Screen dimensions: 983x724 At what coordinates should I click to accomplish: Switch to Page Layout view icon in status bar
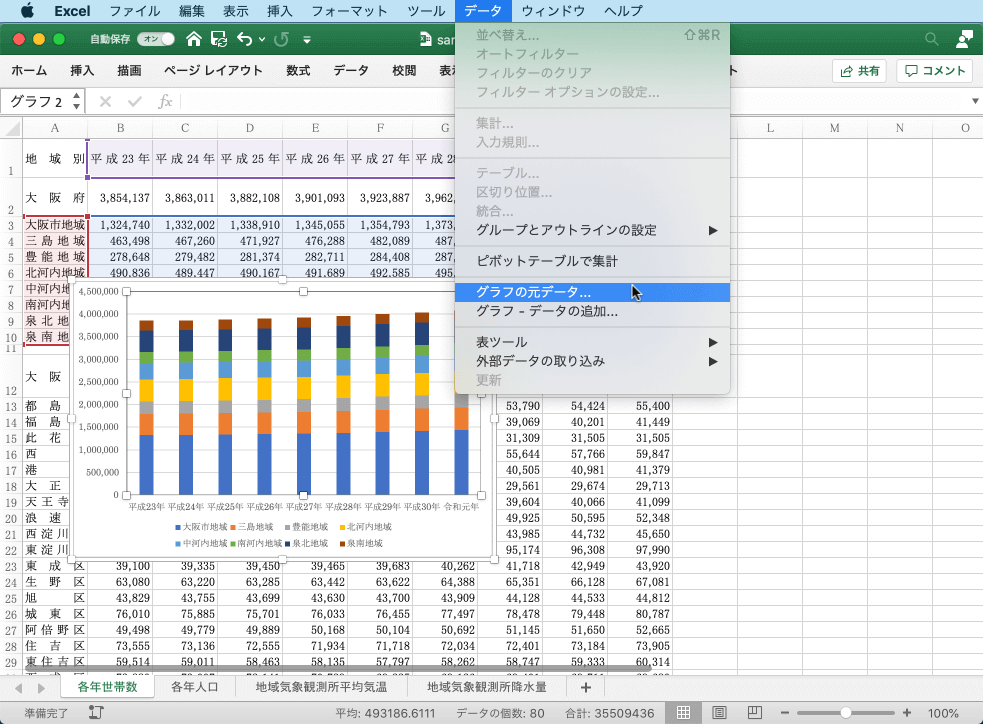pos(719,713)
